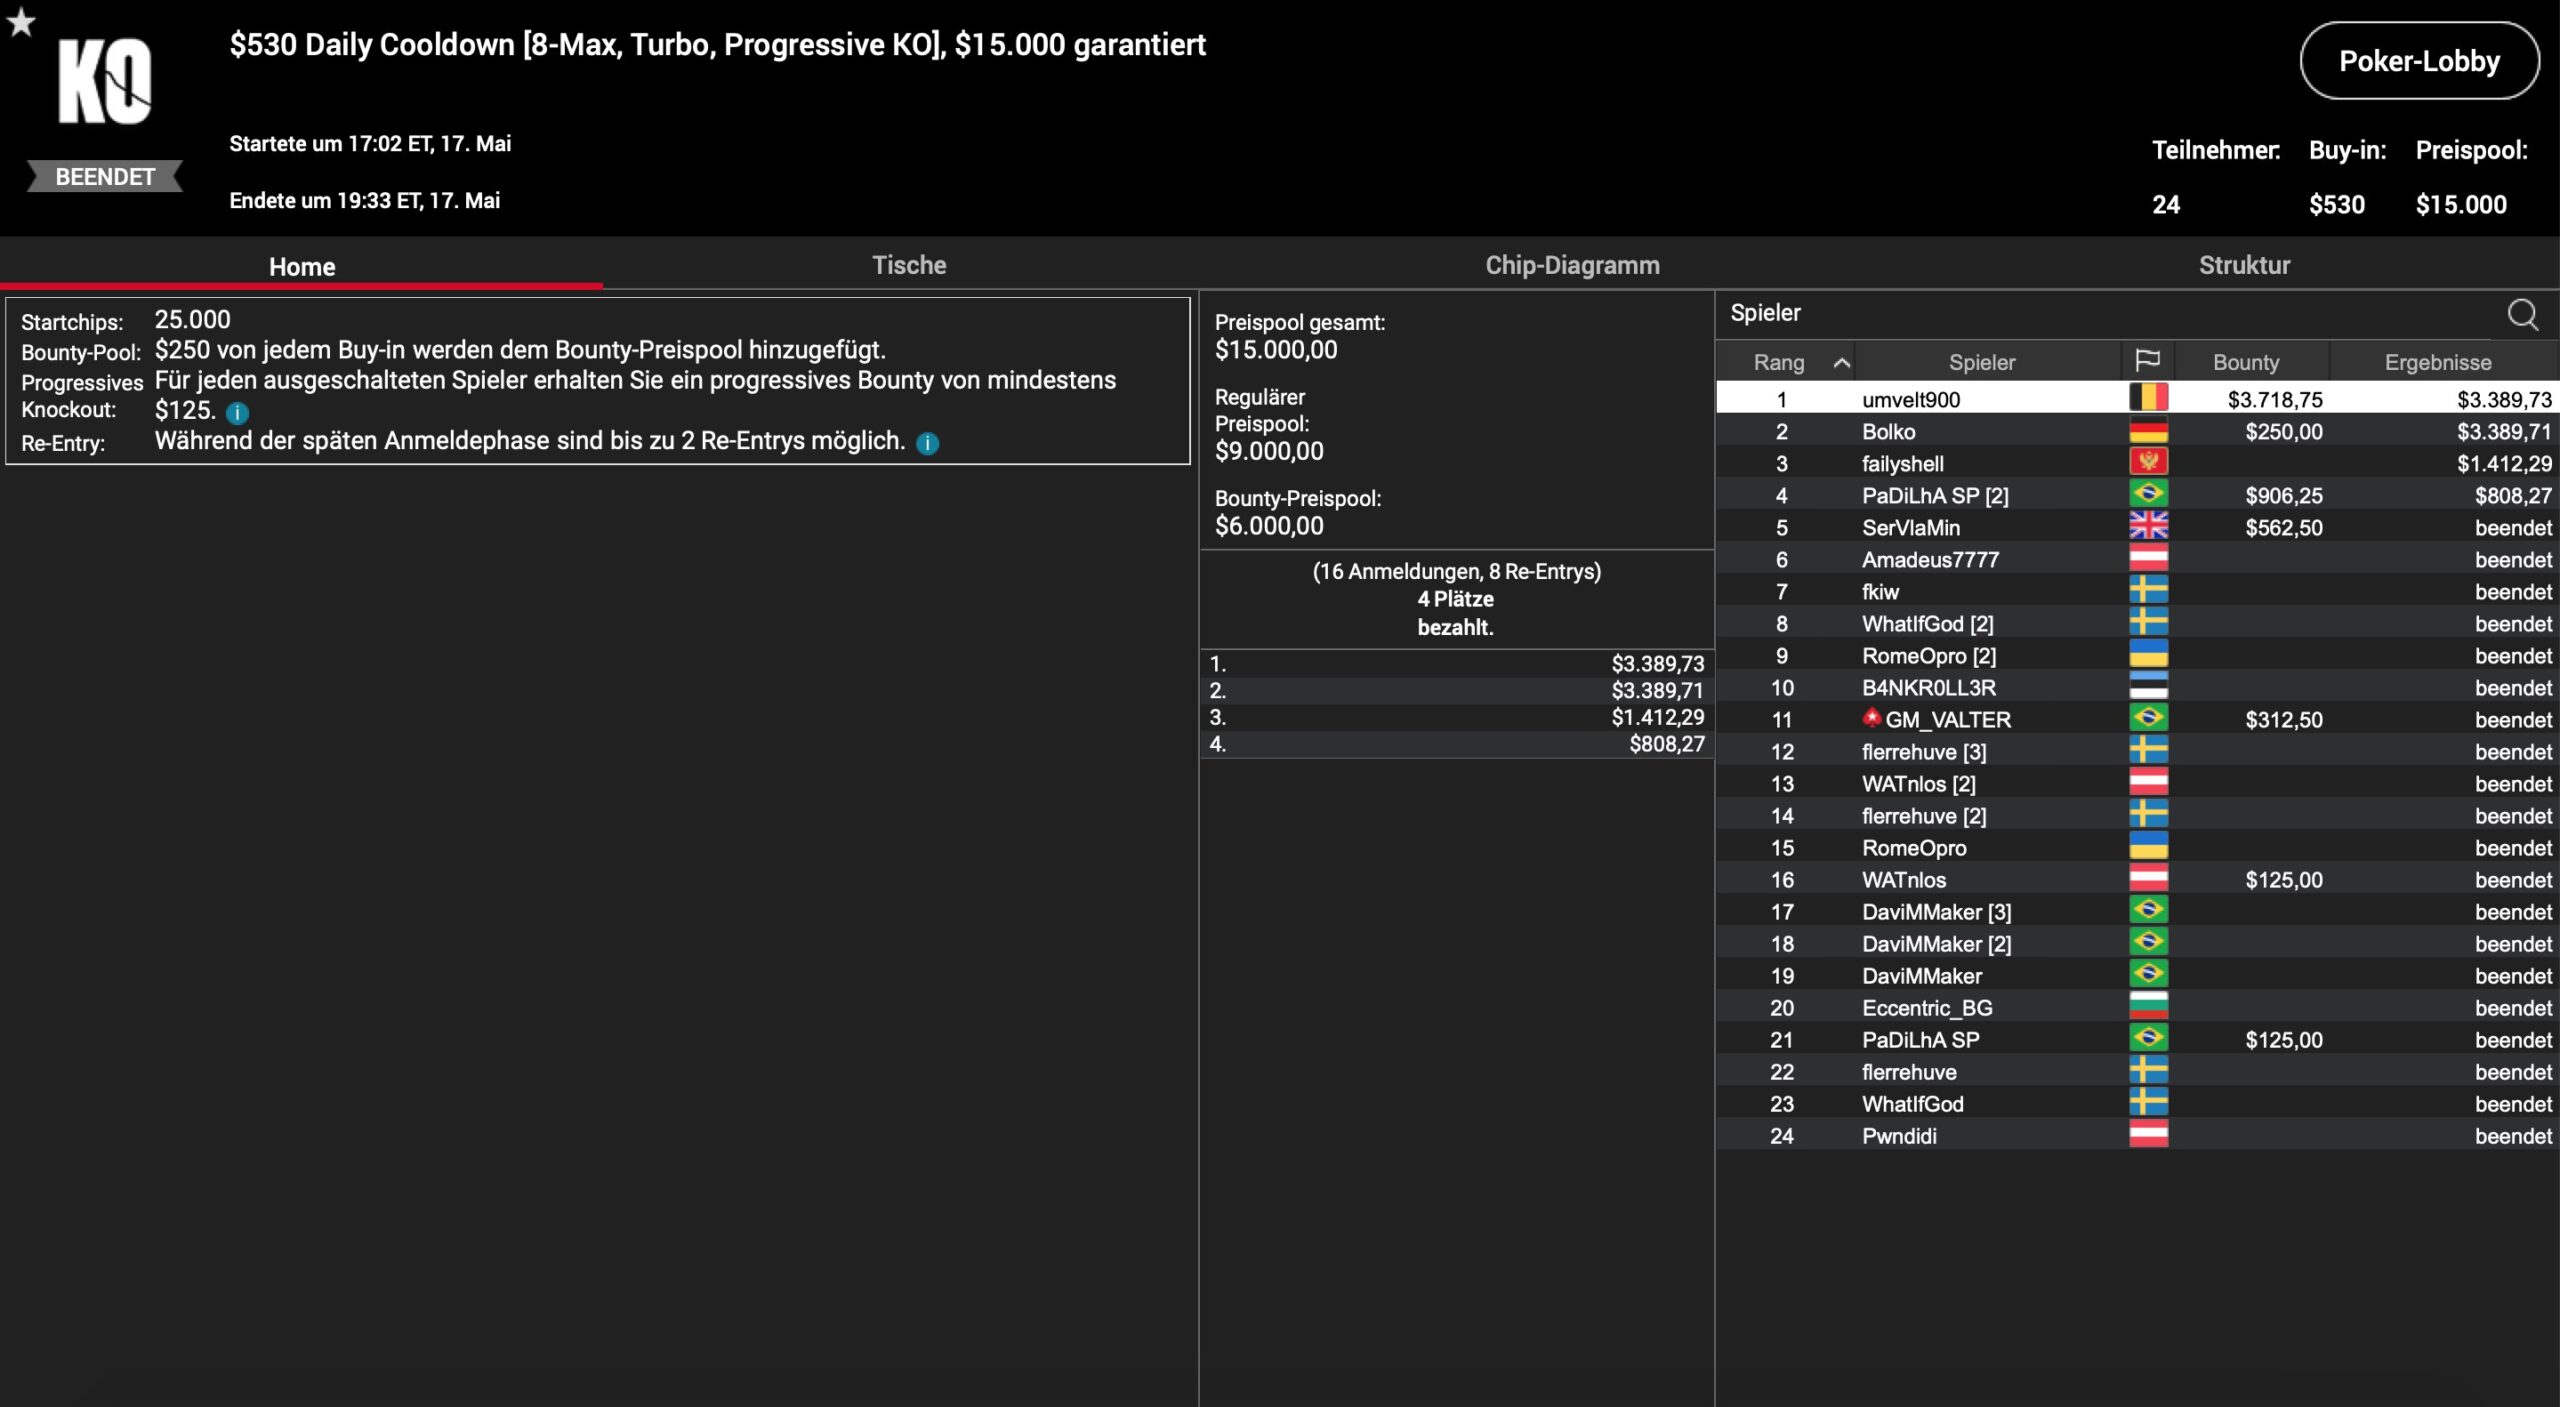Switch to the Tische tab
Viewport: 2560px width, 1407px height.
point(908,265)
